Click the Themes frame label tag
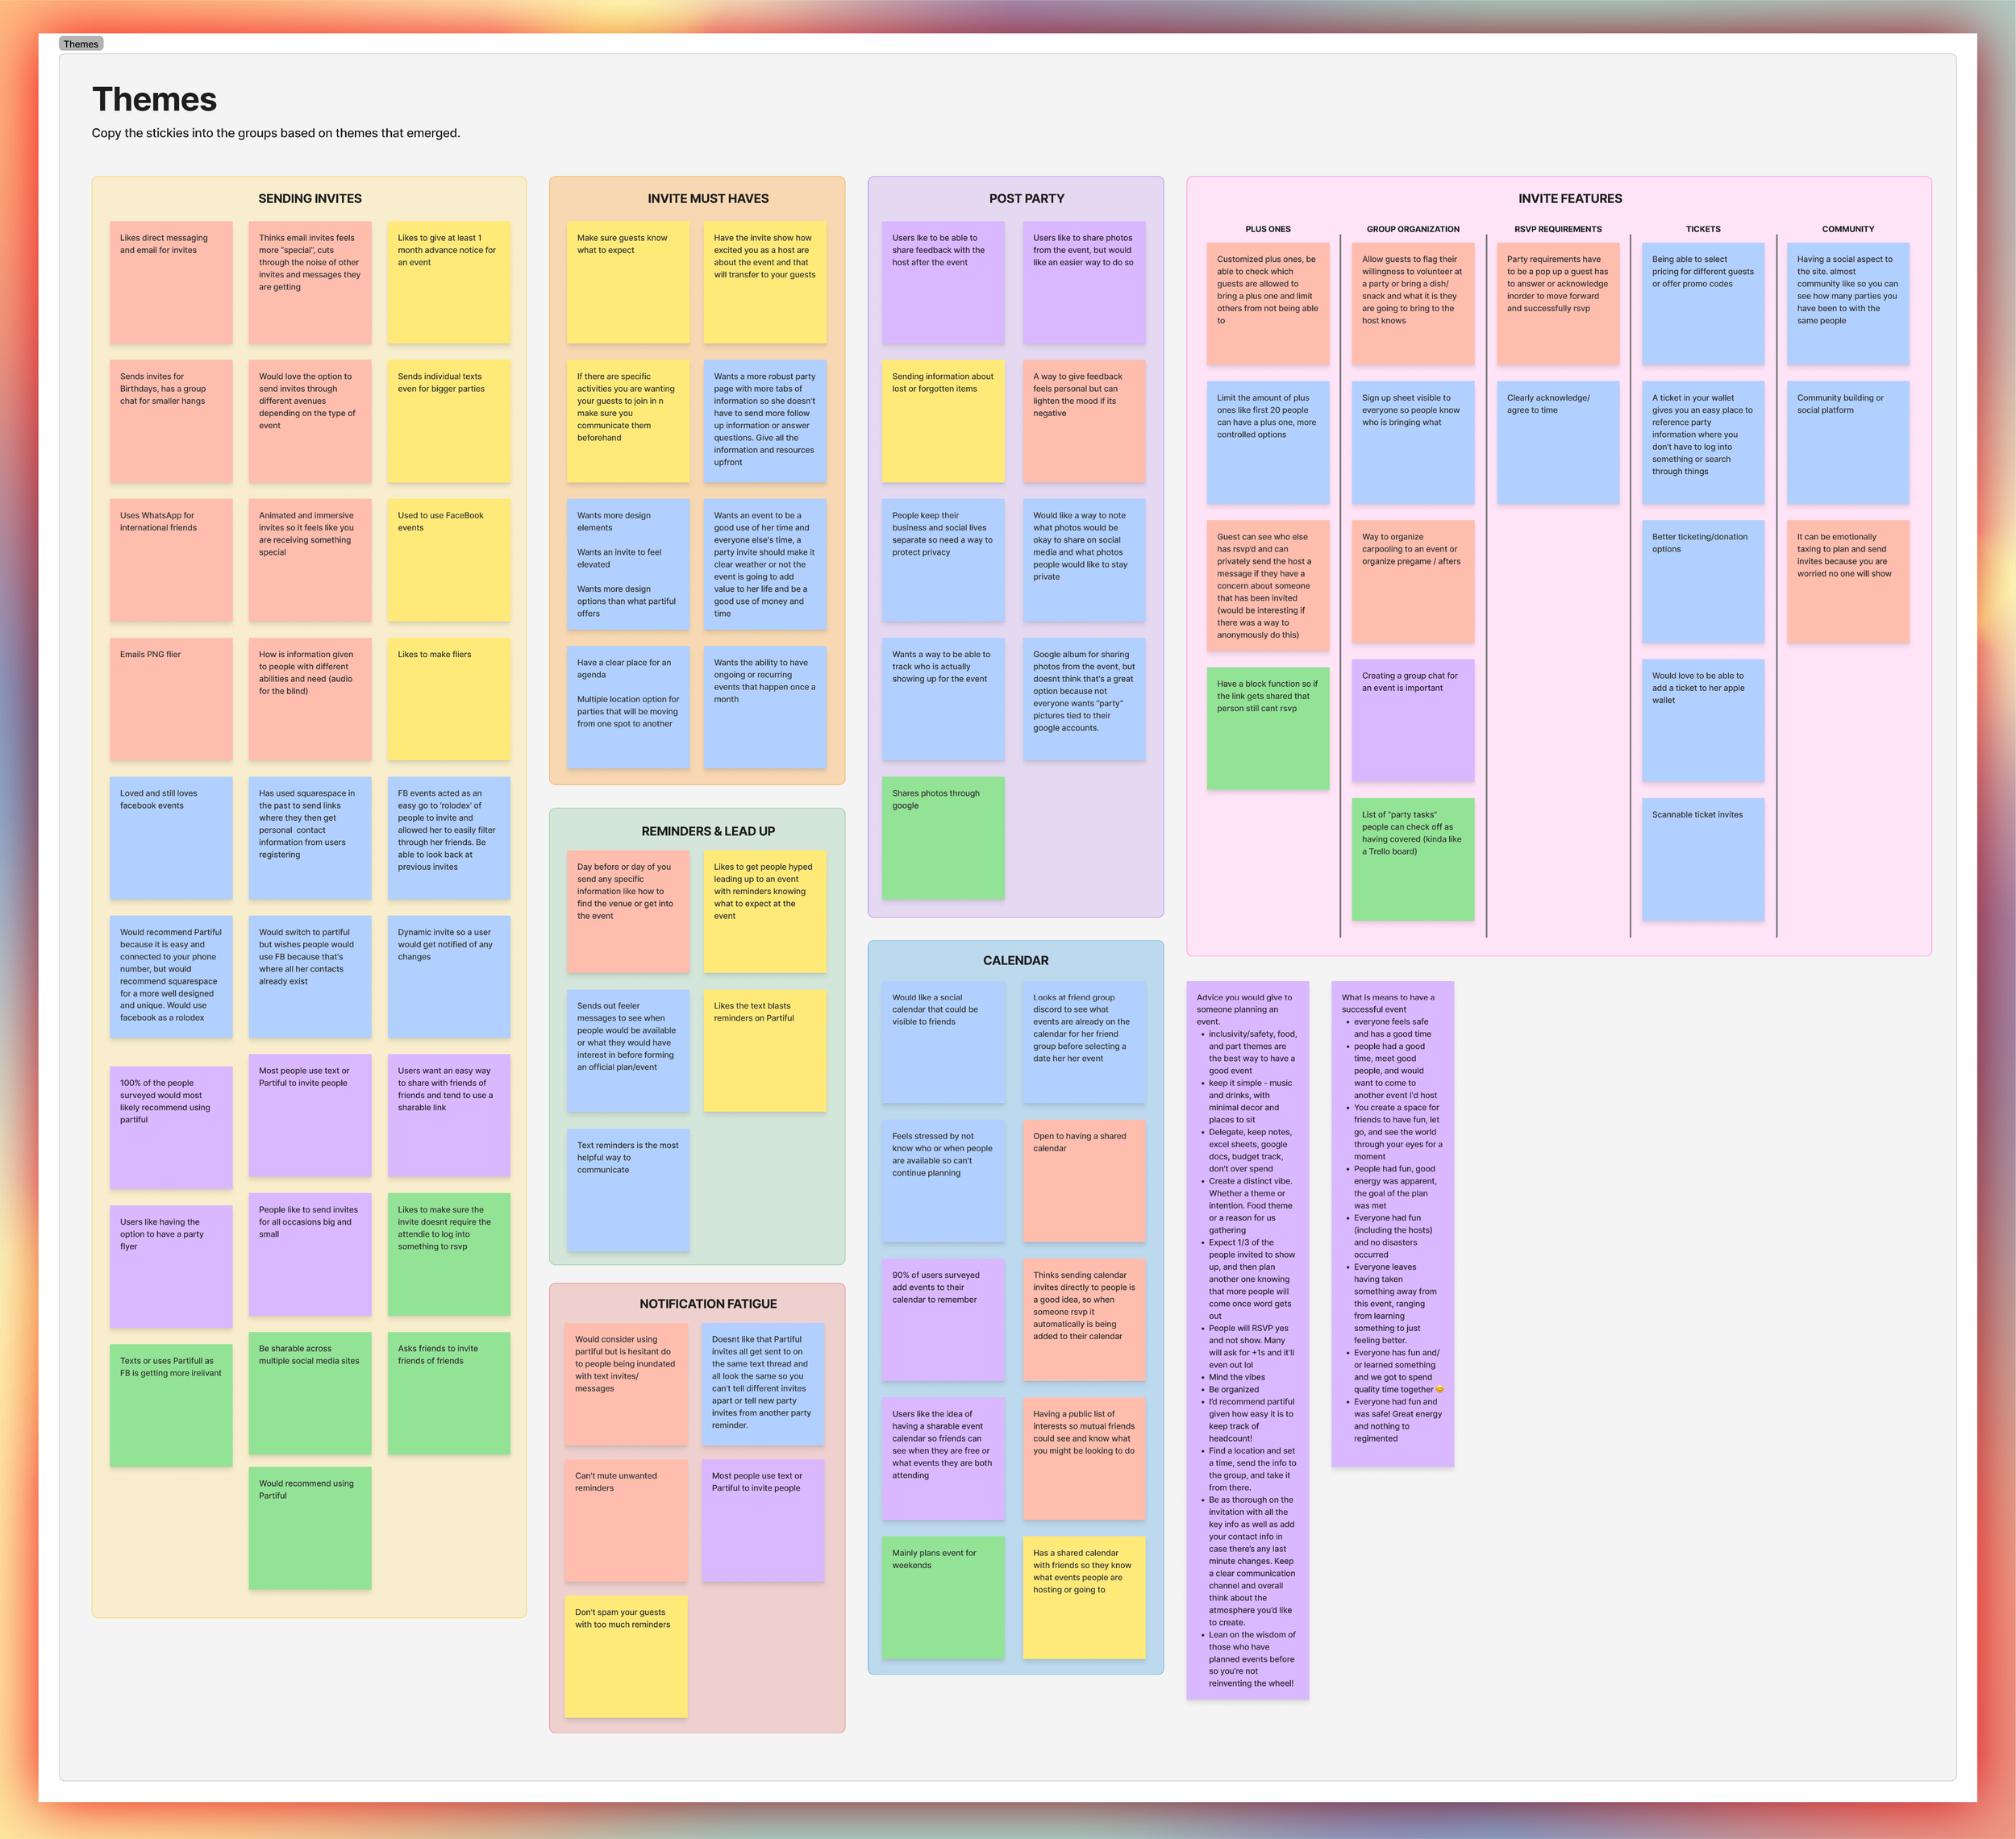Image resolution: width=2016 pixels, height=1839 pixels. coord(80,44)
